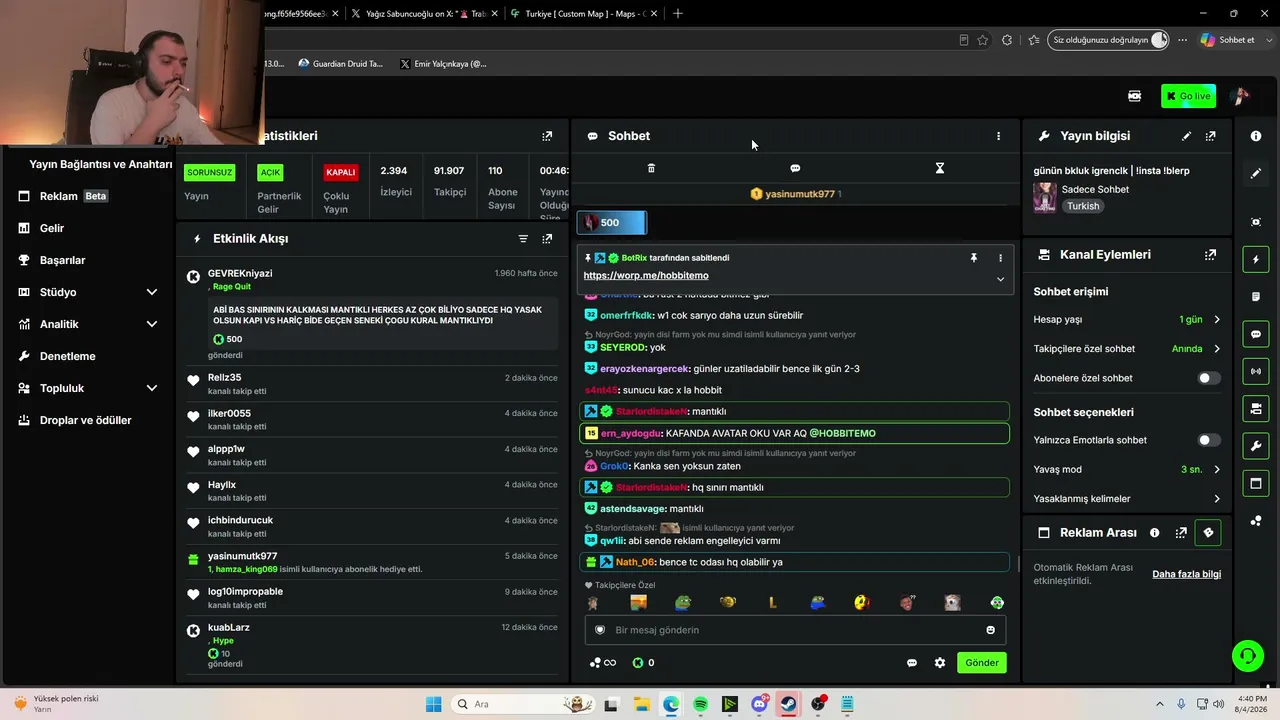Viewport: 1280px width, 720px height.
Task: Open Steam from the taskbar
Action: 789,704
